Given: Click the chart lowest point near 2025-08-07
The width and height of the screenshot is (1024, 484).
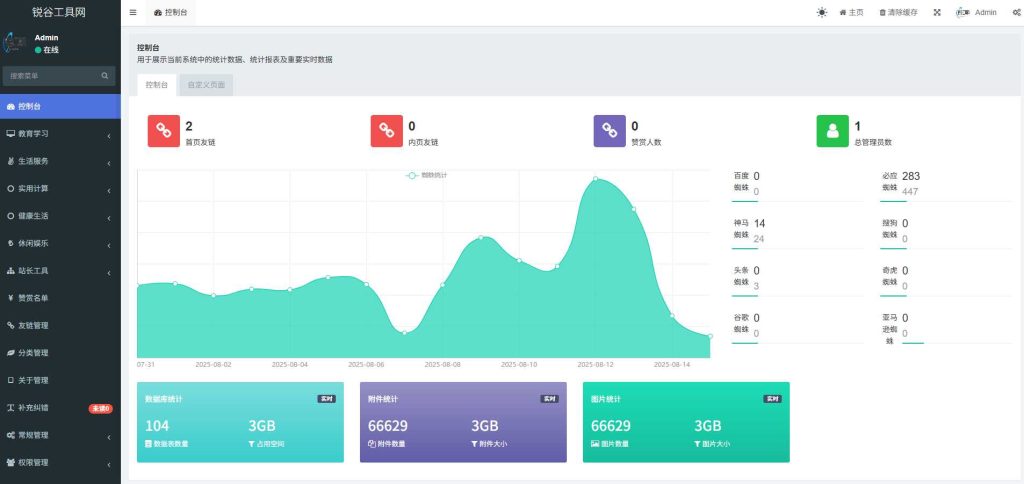Looking at the screenshot, I should 404,333.
